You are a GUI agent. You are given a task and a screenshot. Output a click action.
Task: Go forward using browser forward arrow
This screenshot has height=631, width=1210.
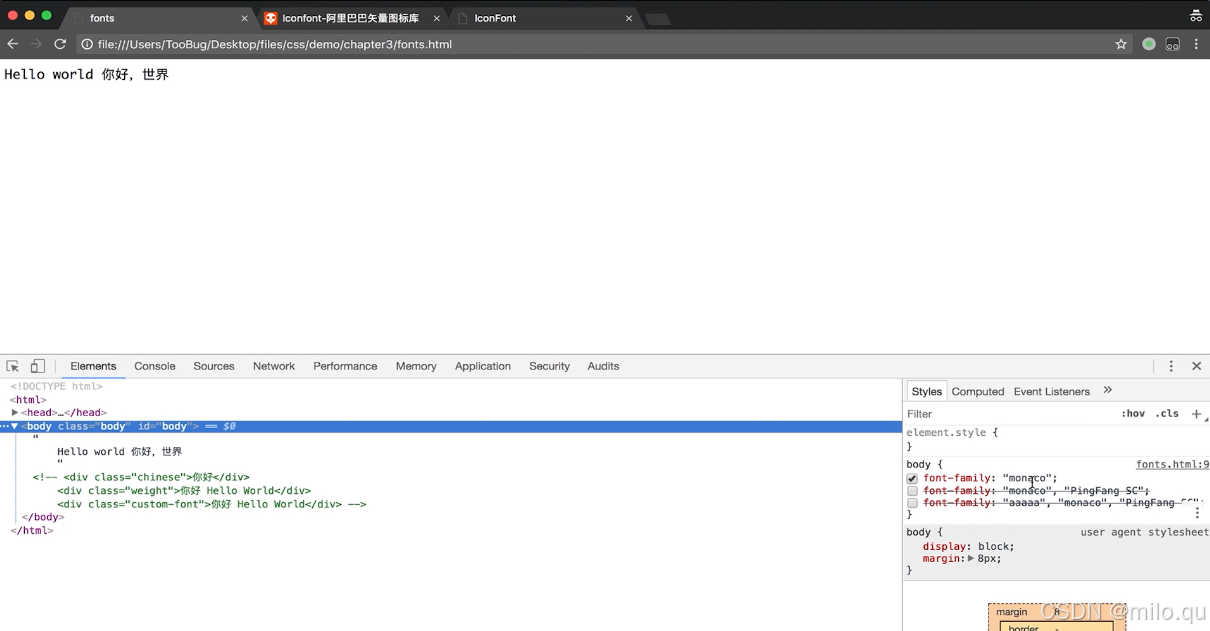[x=36, y=44]
